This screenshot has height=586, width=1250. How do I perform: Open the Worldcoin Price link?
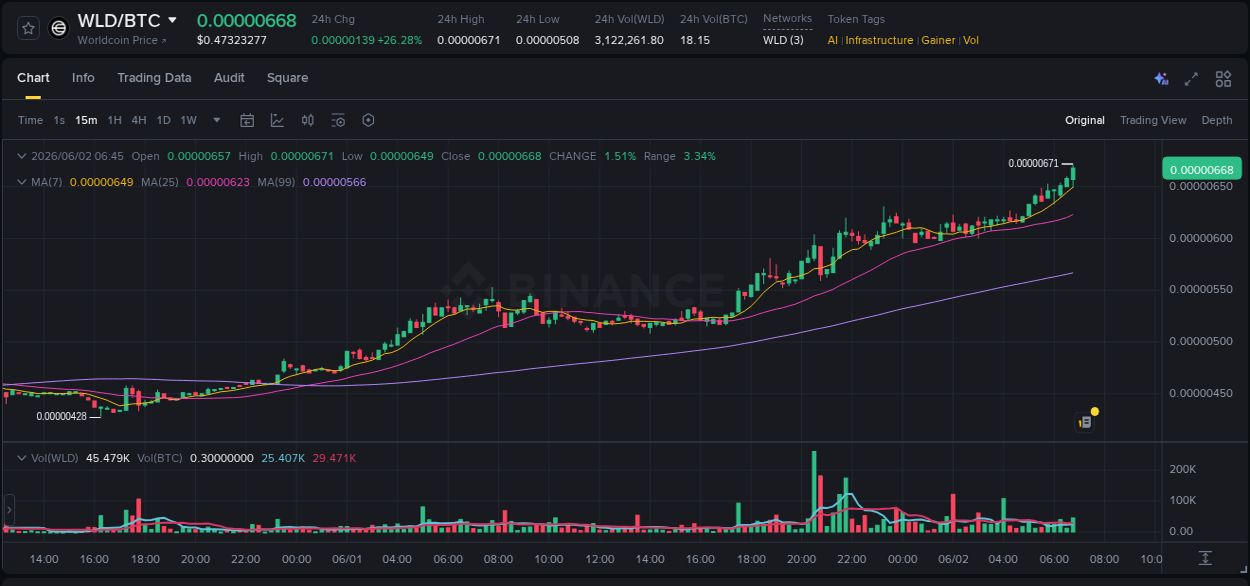(x=122, y=40)
